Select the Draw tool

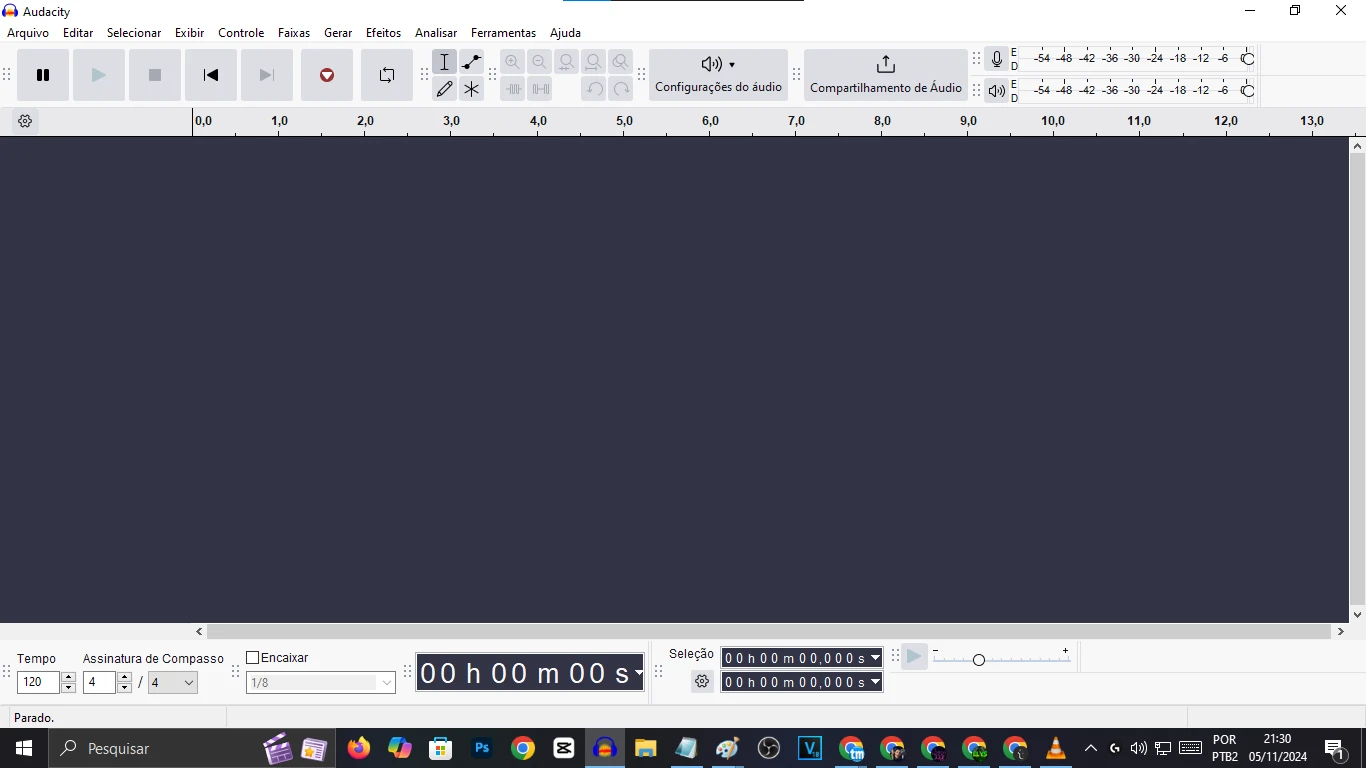click(x=445, y=88)
